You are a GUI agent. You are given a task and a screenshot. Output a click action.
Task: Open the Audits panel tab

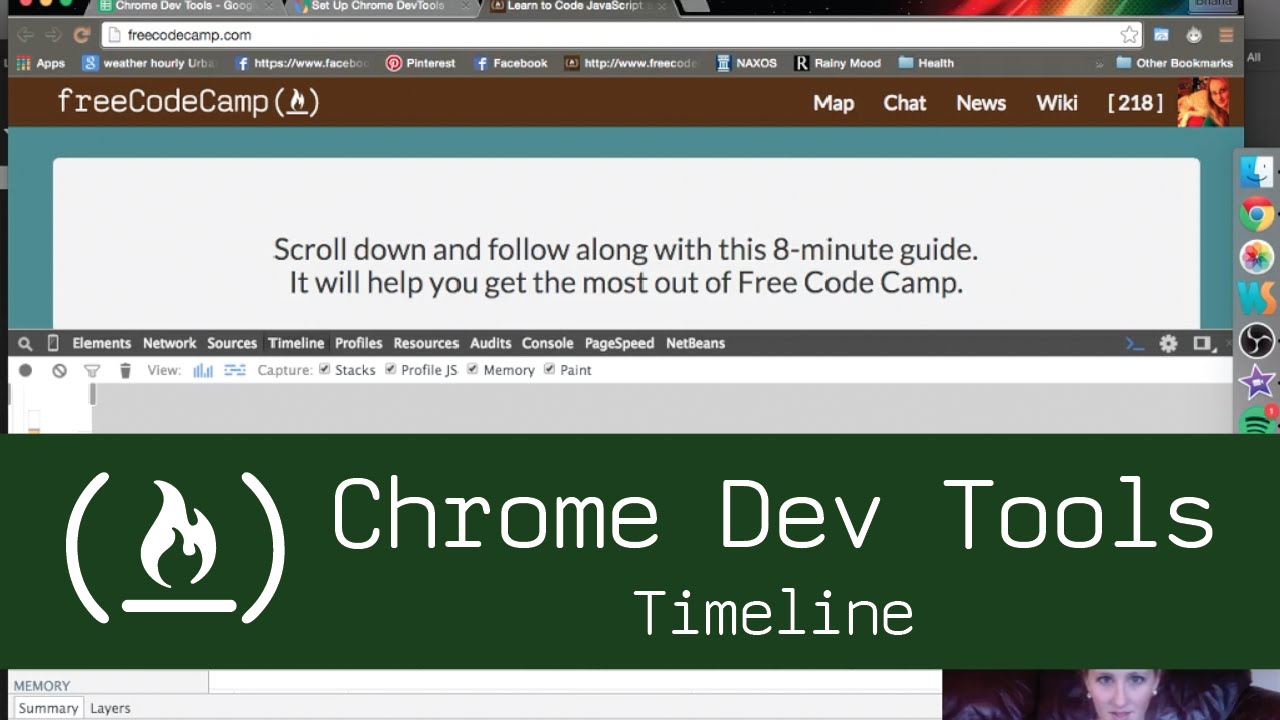click(491, 343)
